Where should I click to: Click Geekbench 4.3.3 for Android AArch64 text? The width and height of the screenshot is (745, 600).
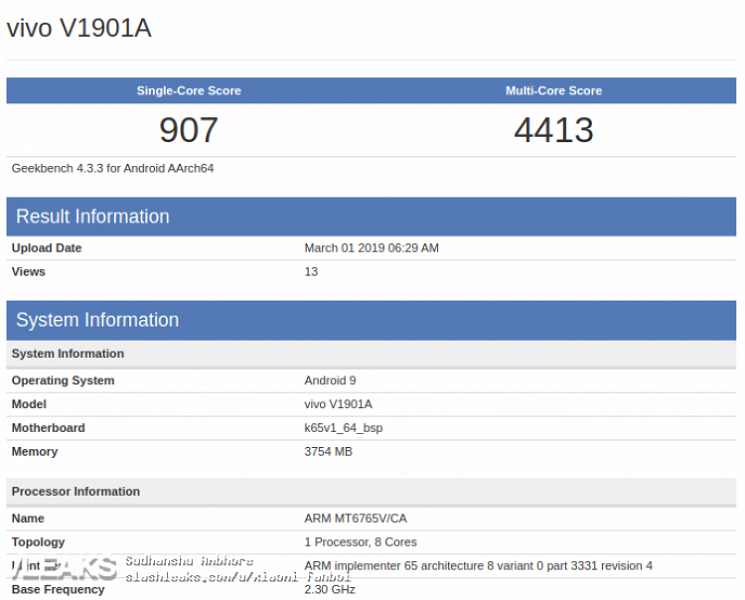coord(113,169)
